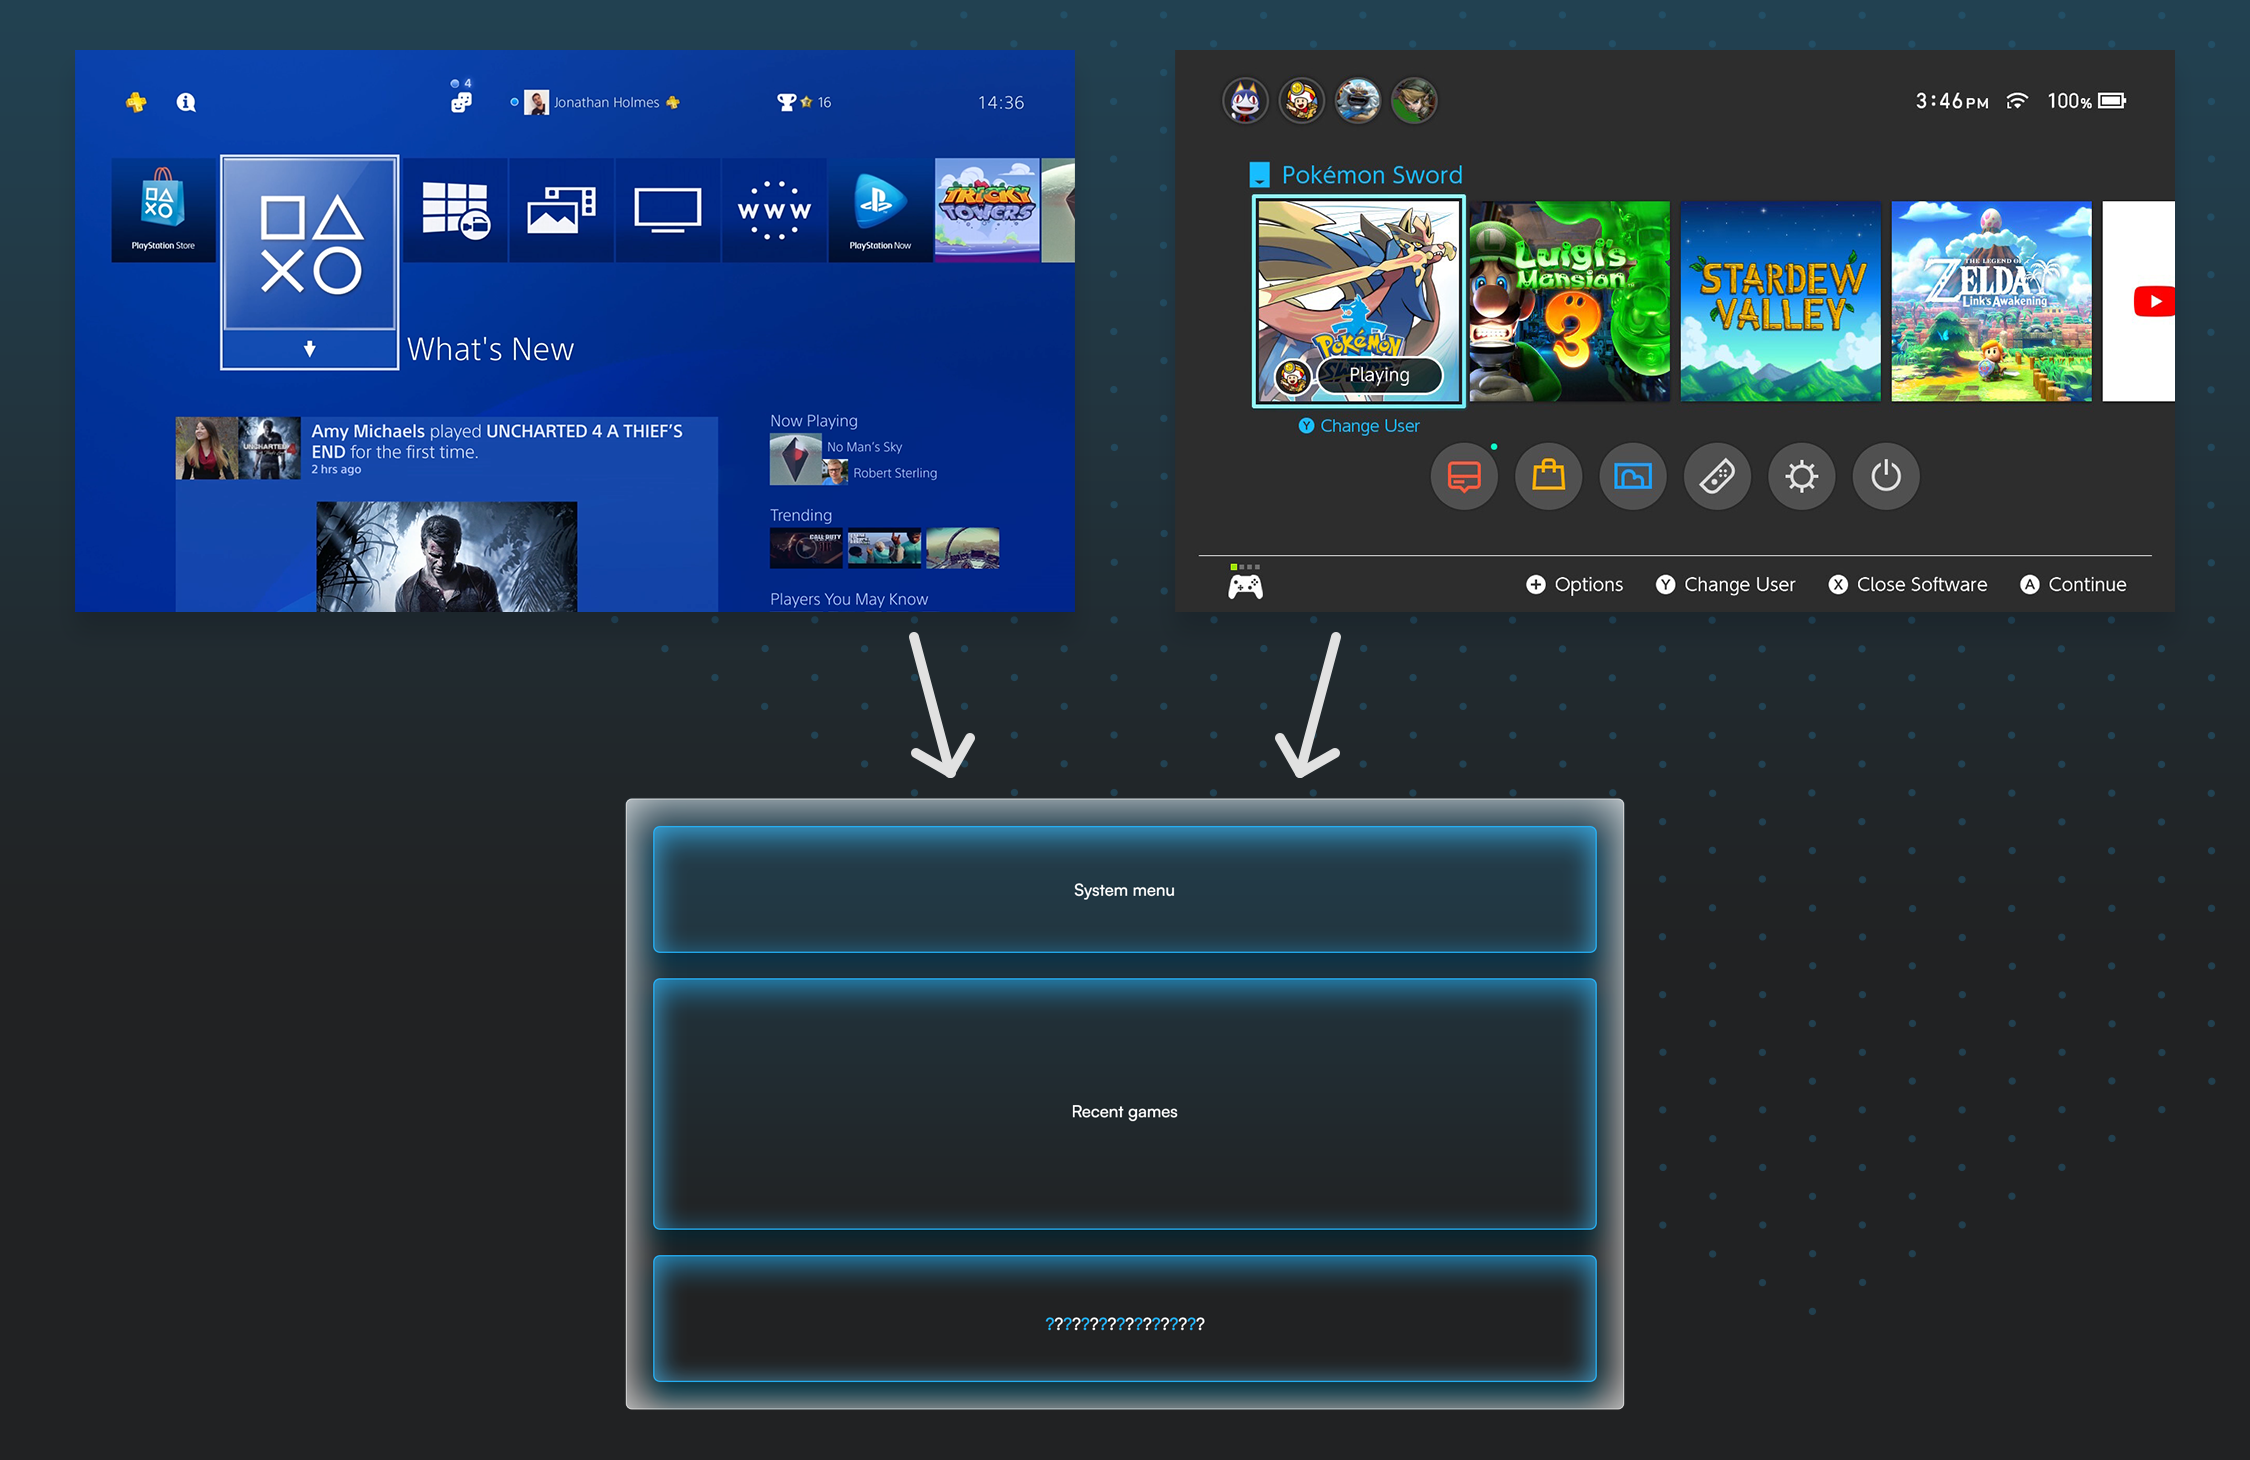
Task: Click Change User below Pokémon Sword
Action: coord(1359,426)
